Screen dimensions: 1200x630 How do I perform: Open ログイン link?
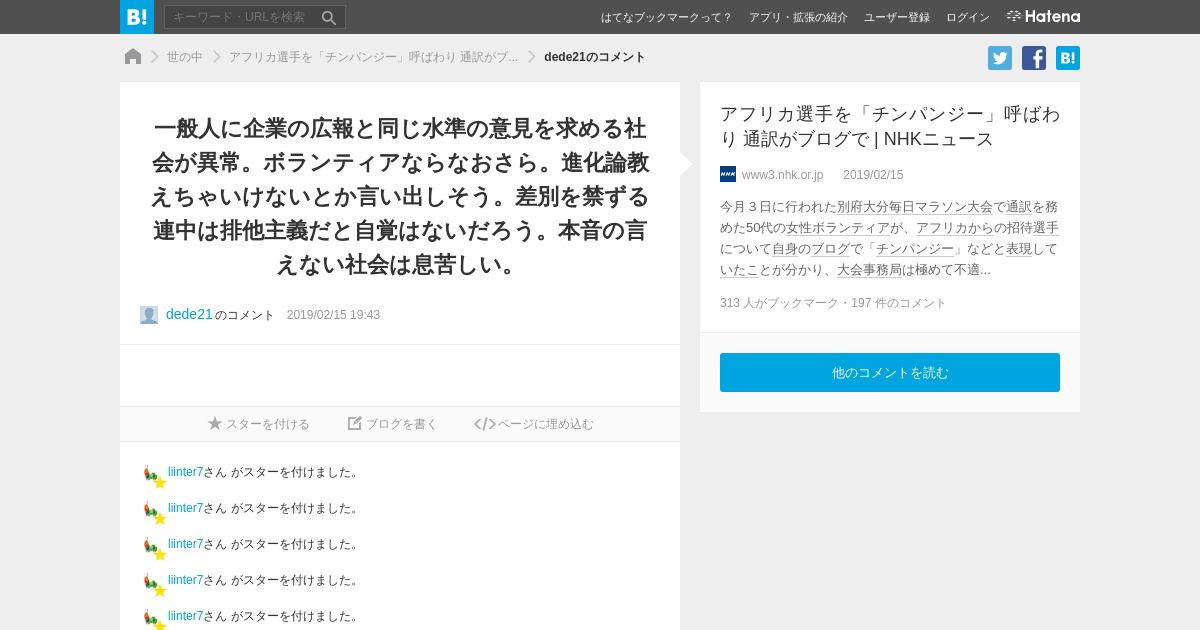pos(968,17)
